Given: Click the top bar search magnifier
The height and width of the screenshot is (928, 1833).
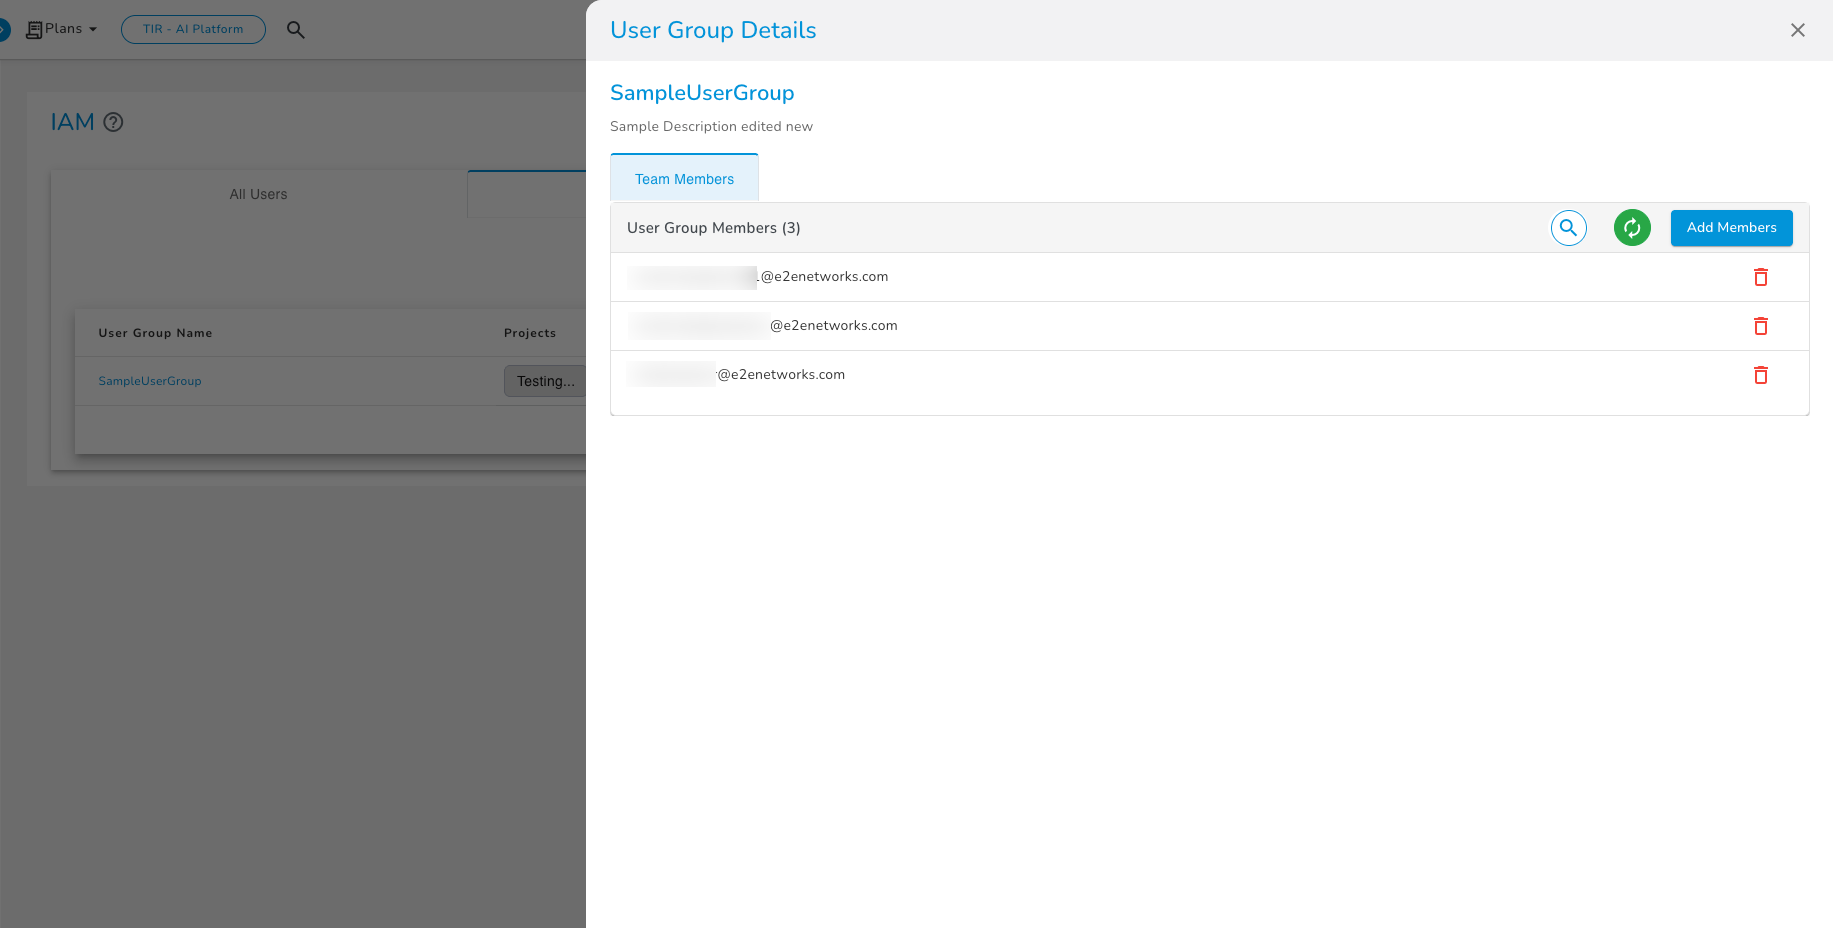Looking at the screenshot, I should click(x=295, y=30).
